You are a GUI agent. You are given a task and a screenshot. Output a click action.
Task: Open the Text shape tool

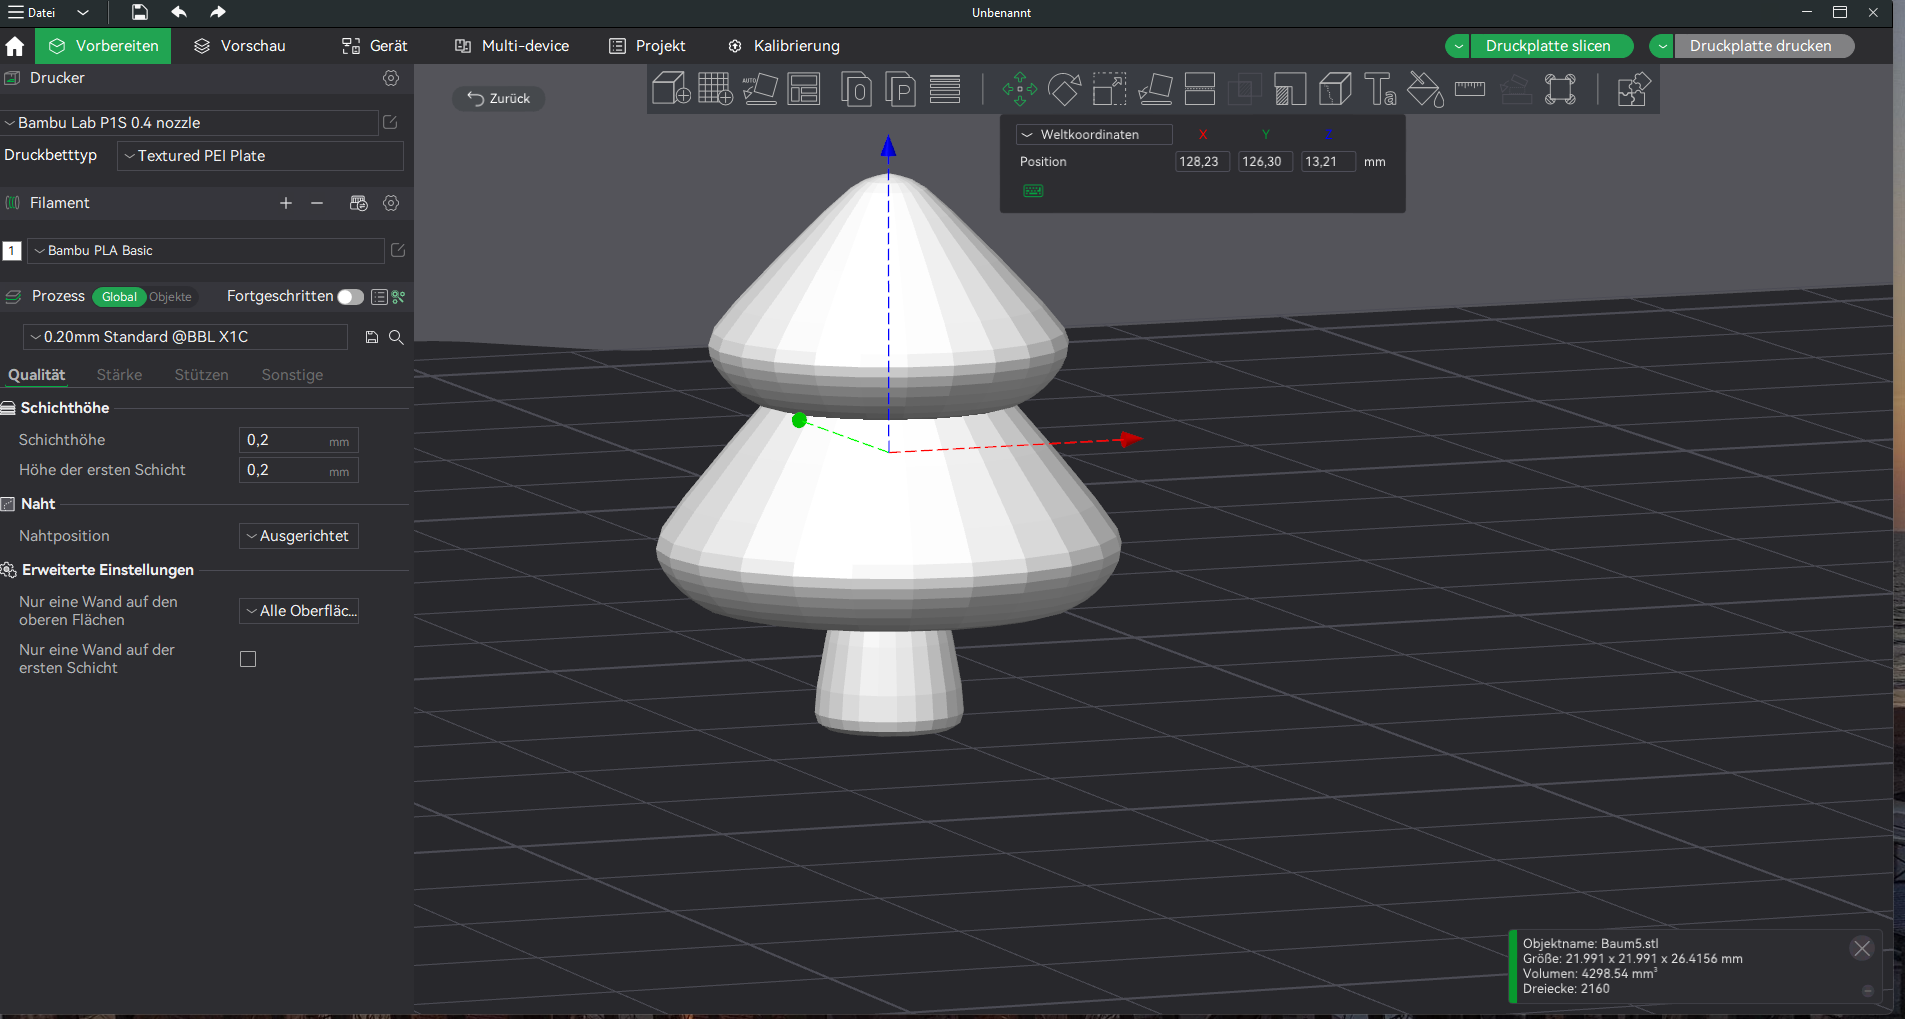tap(1380, 89)
